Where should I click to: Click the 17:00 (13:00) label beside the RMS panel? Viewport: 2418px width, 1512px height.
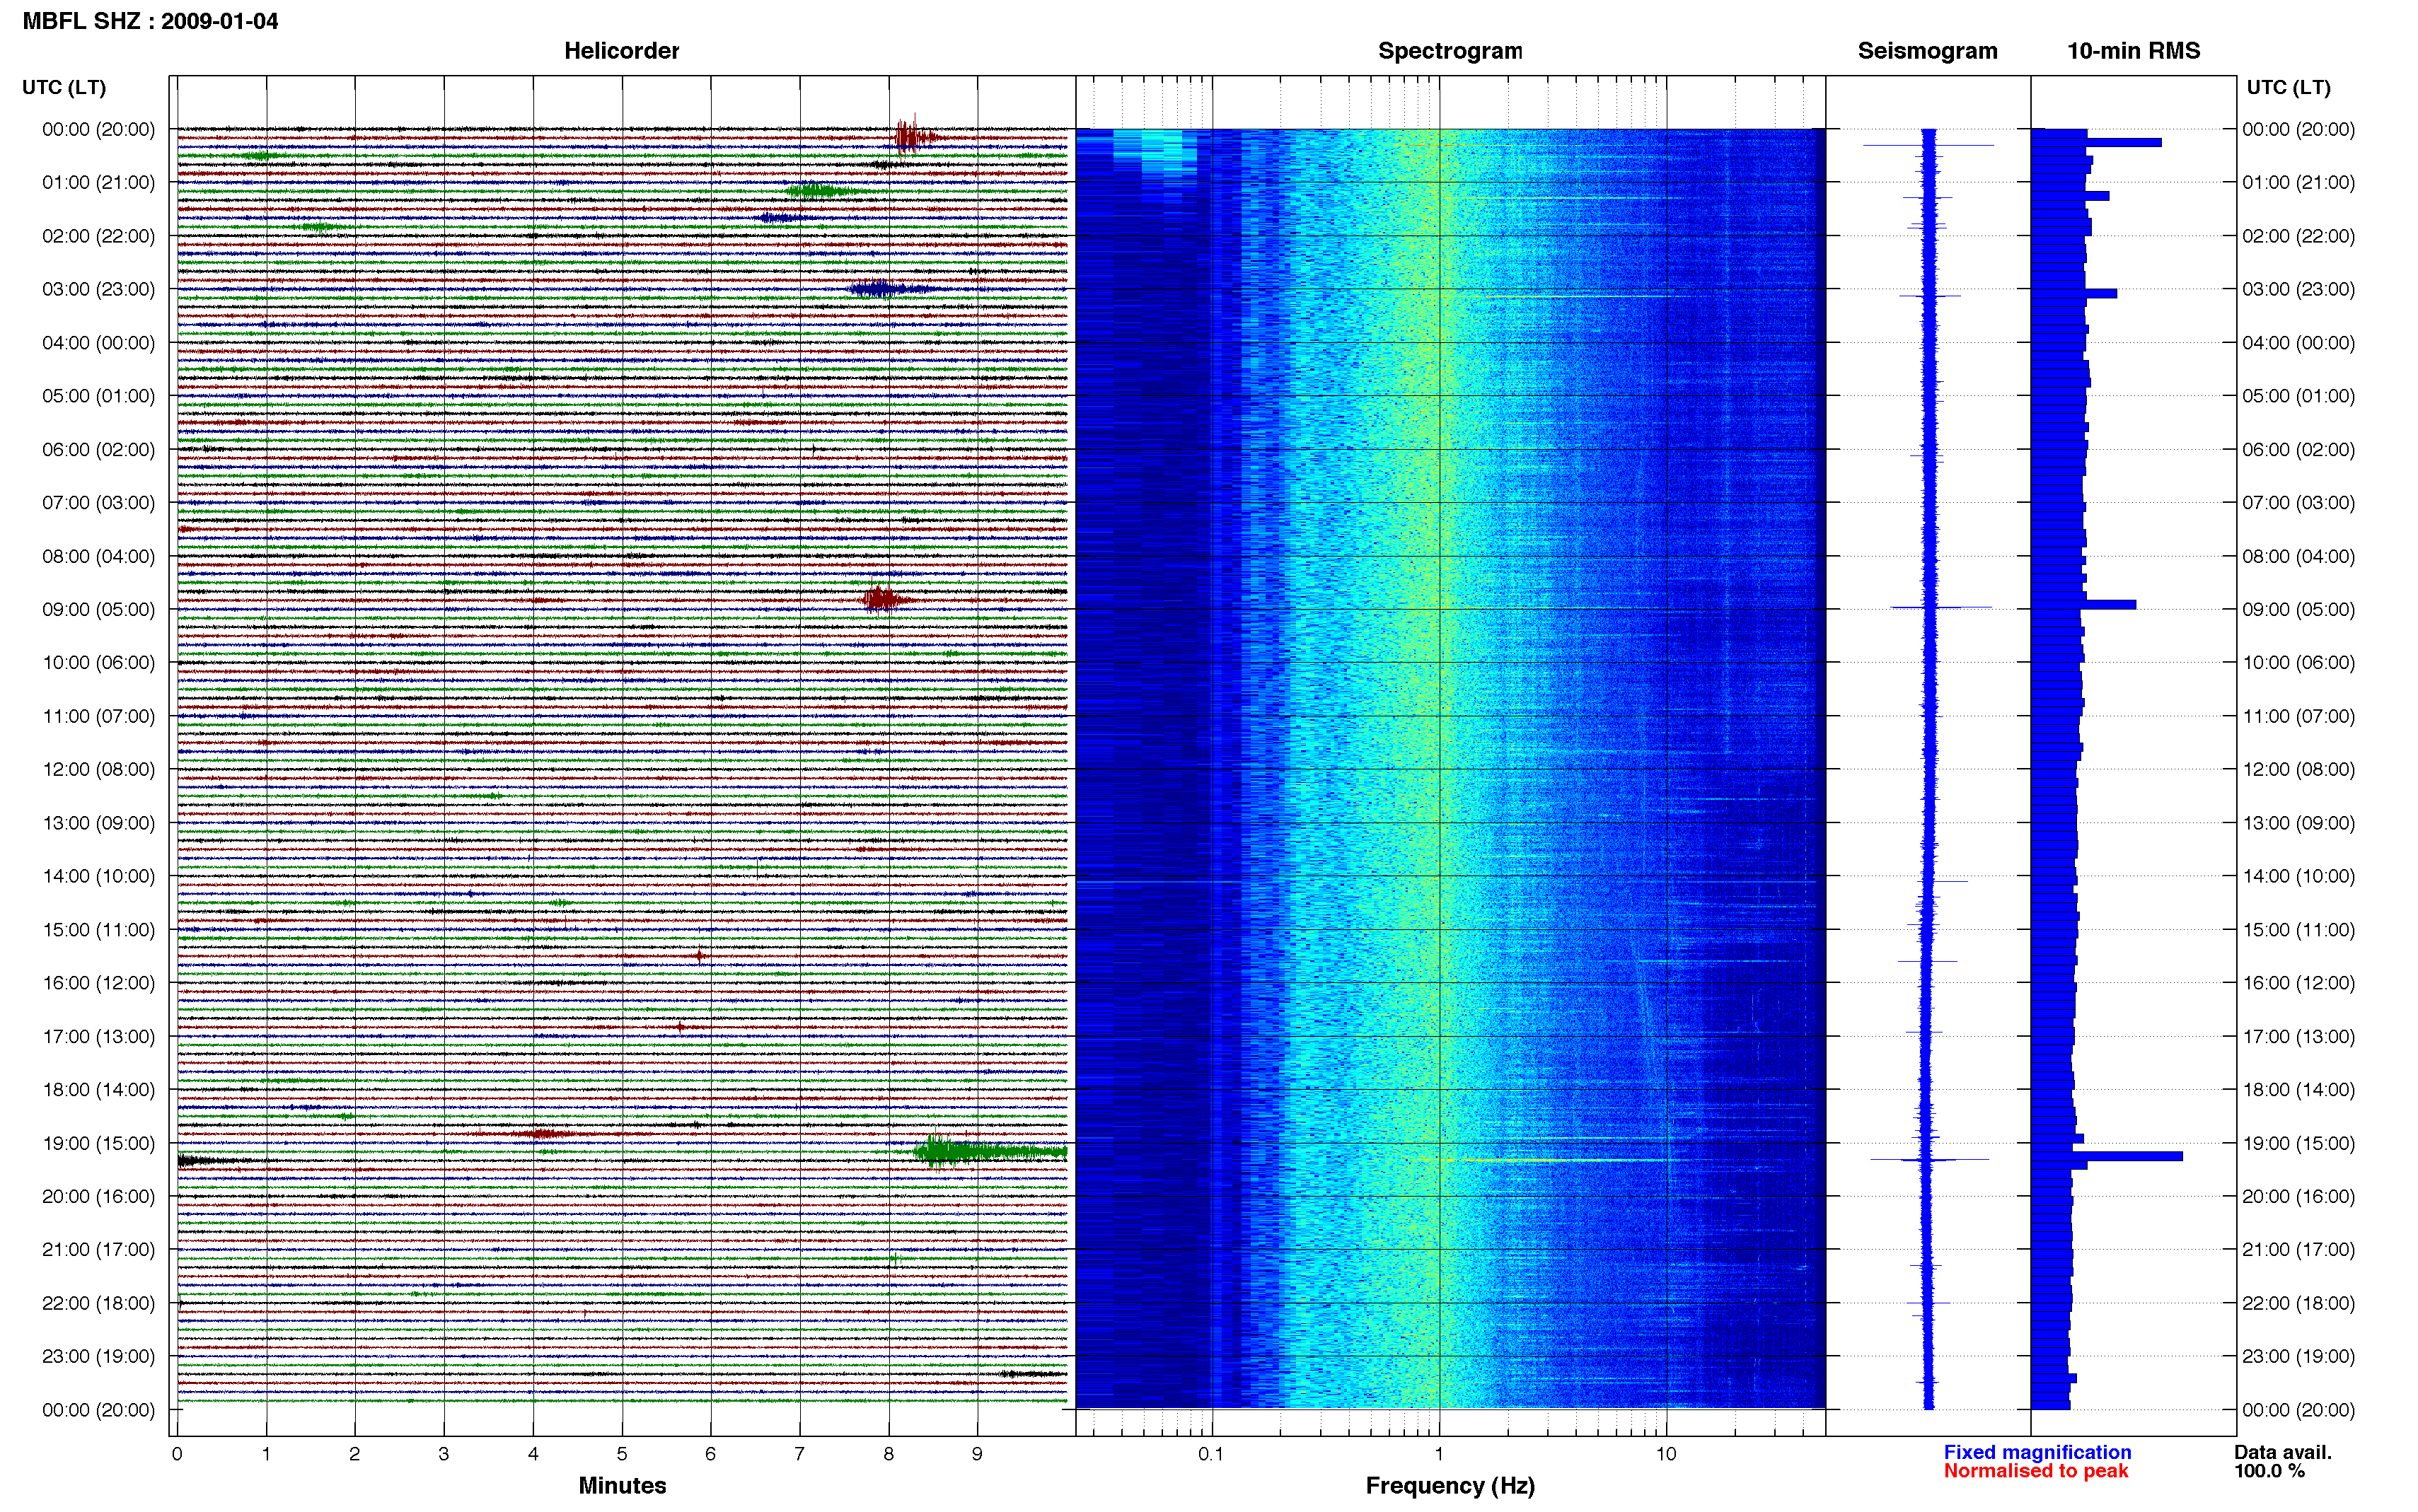point(2298,1036)
